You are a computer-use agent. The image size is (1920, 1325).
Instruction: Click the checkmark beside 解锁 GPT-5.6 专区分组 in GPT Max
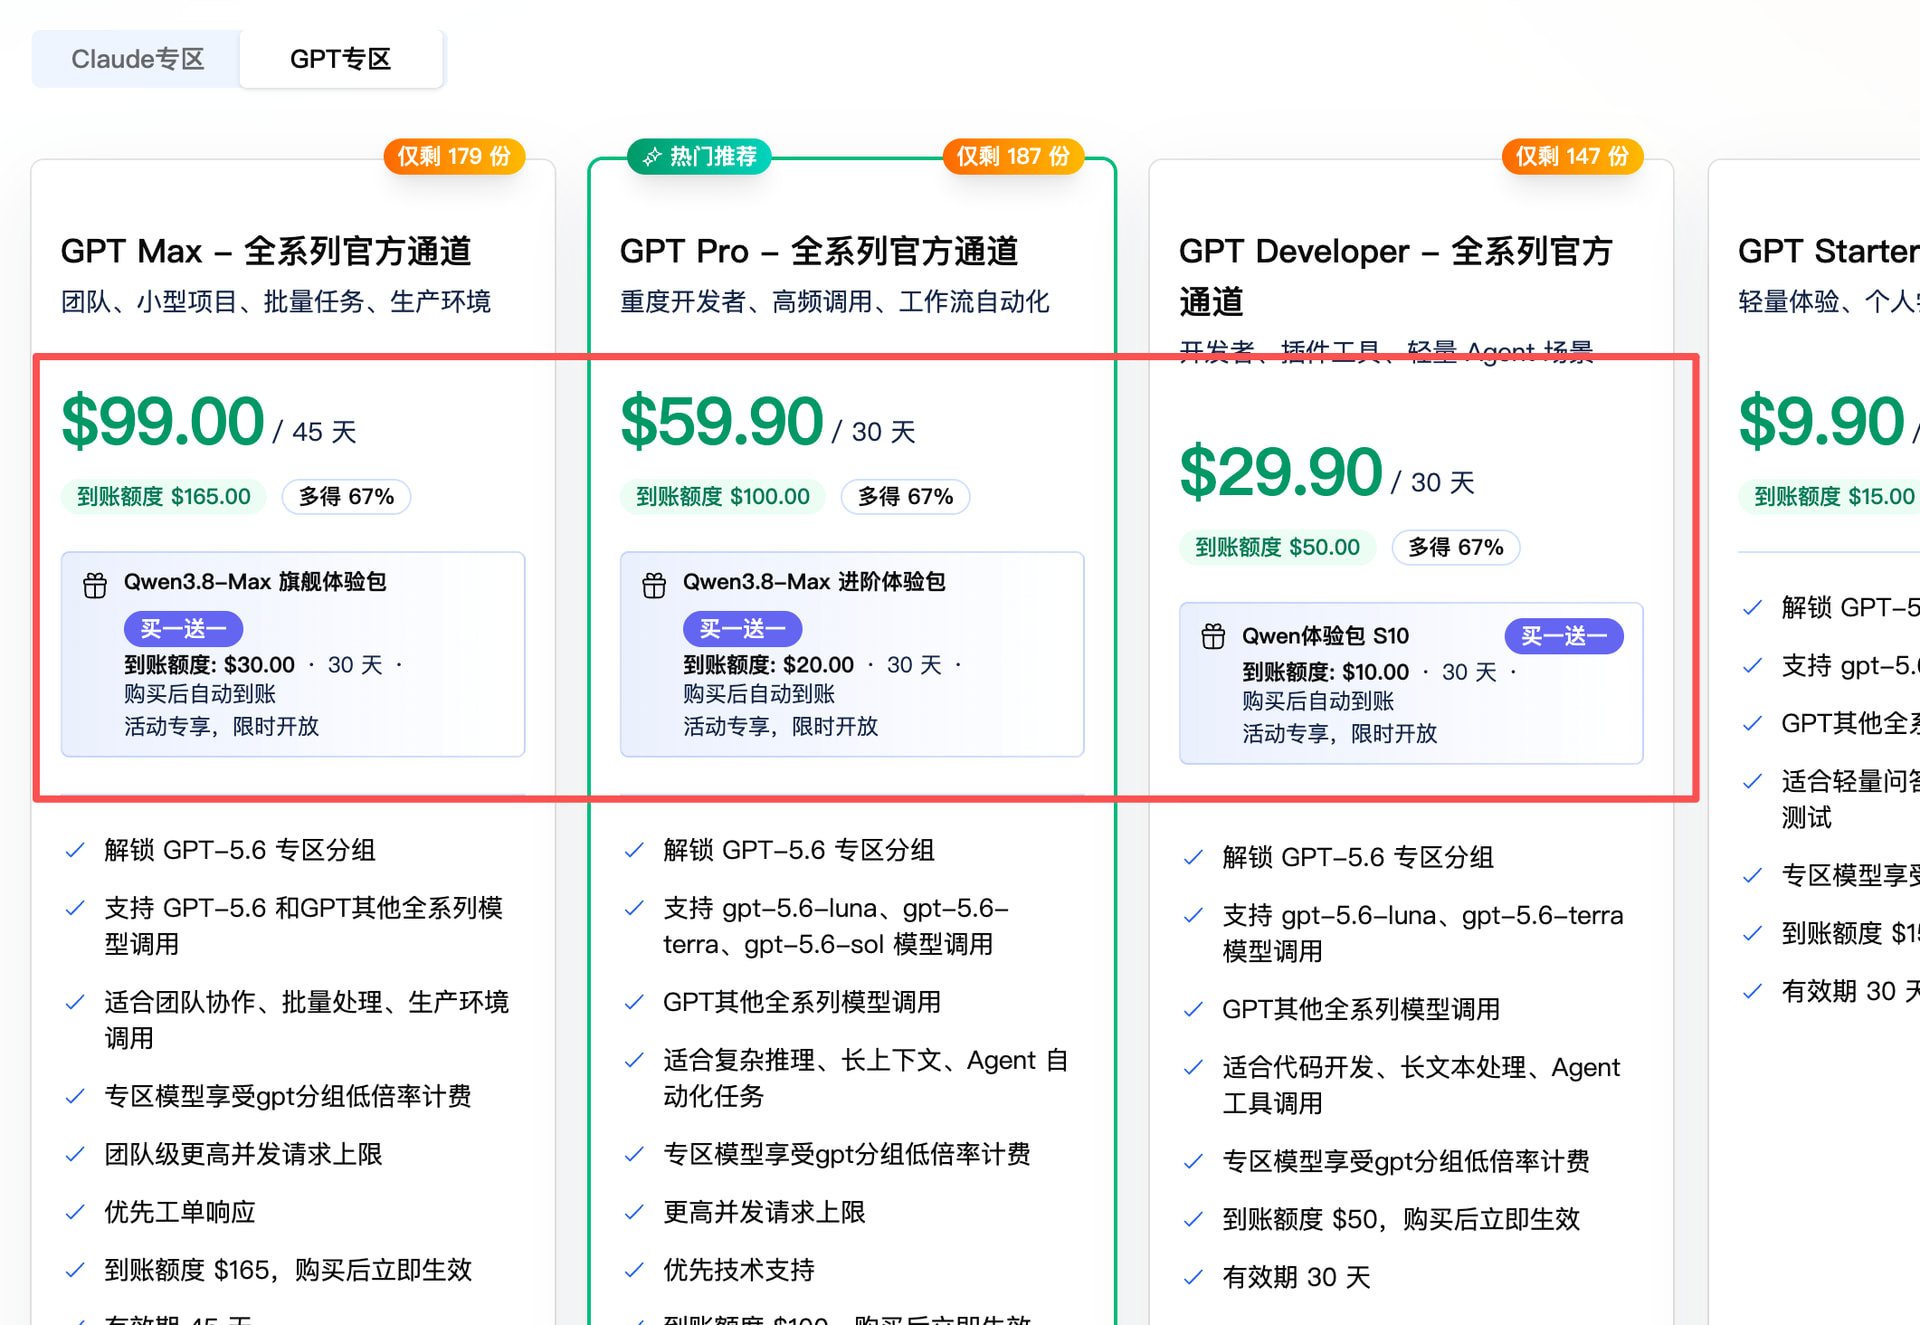tap(75, 851)
